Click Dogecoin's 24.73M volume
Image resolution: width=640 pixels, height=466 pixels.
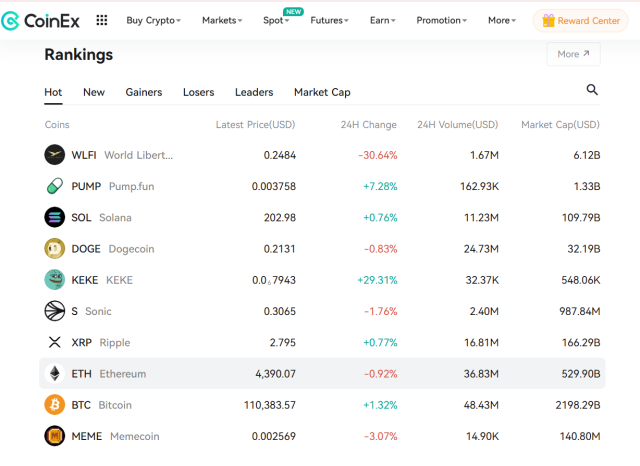pos(481,249)
